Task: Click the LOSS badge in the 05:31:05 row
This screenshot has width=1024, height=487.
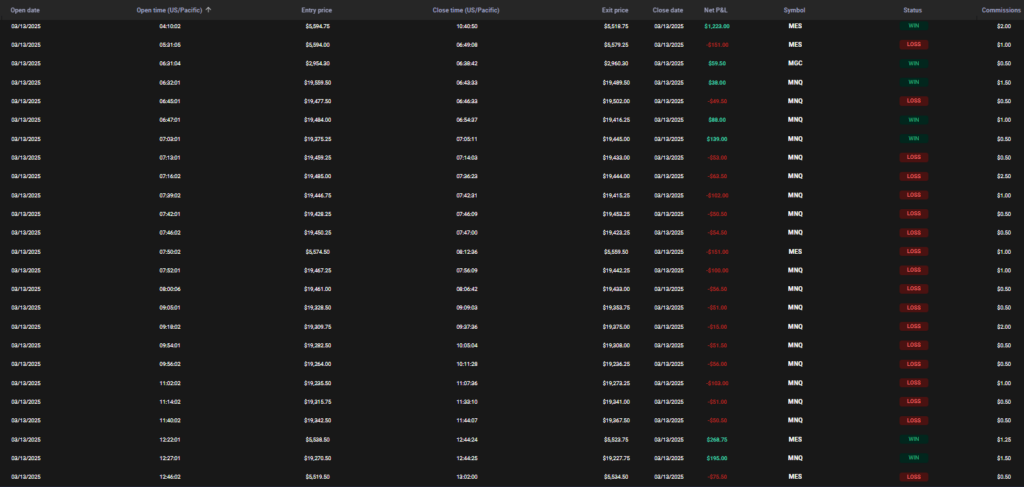Action: click(914, 45)
